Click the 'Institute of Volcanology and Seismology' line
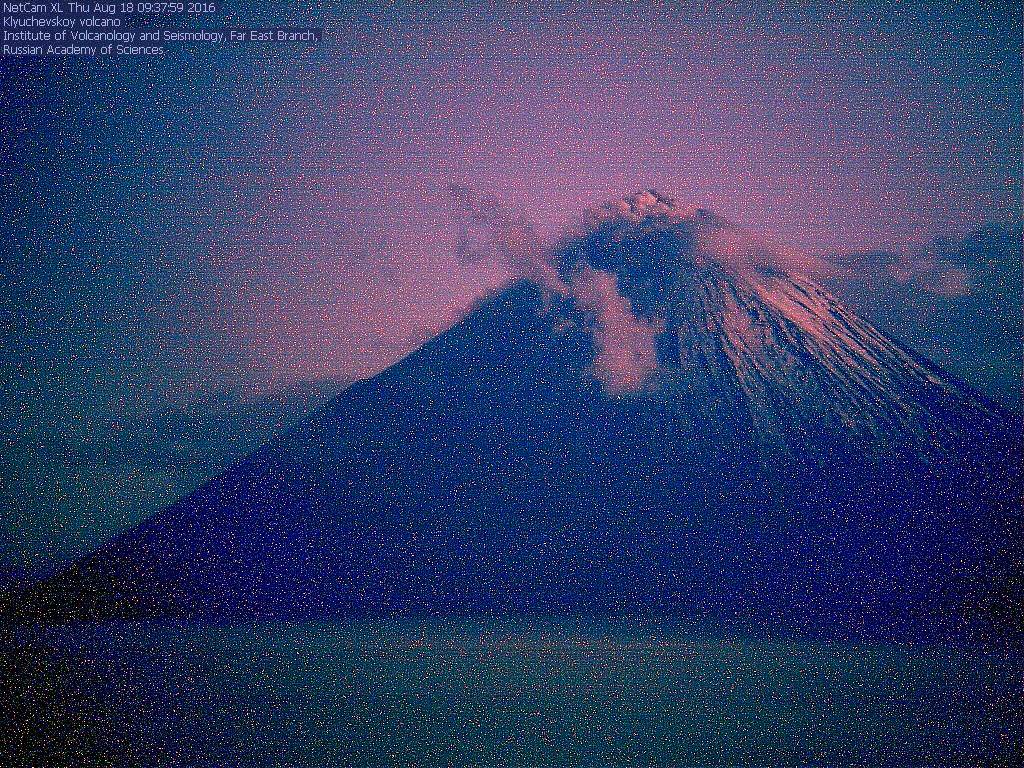Screen dimensions: 1024x768 (x=160, y=36)
